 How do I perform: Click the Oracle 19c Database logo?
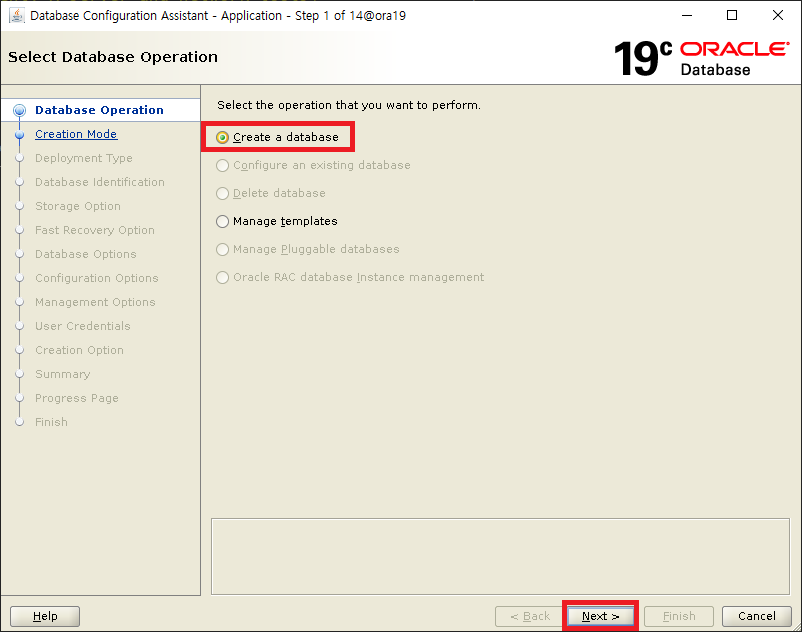click(x=701, y=58)
